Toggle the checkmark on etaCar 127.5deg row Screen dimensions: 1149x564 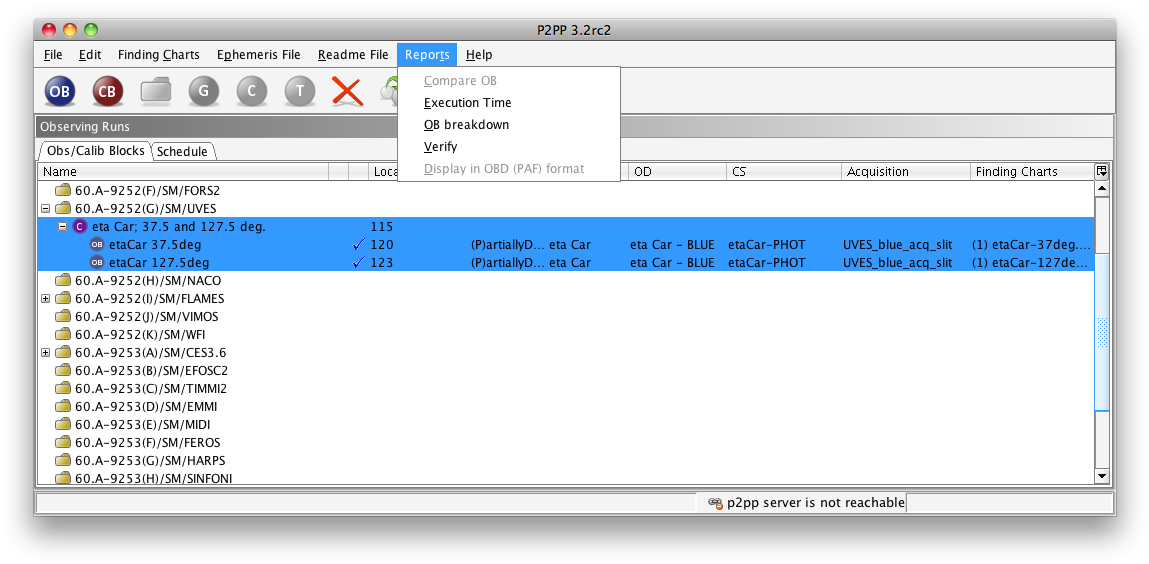point(358,263)
